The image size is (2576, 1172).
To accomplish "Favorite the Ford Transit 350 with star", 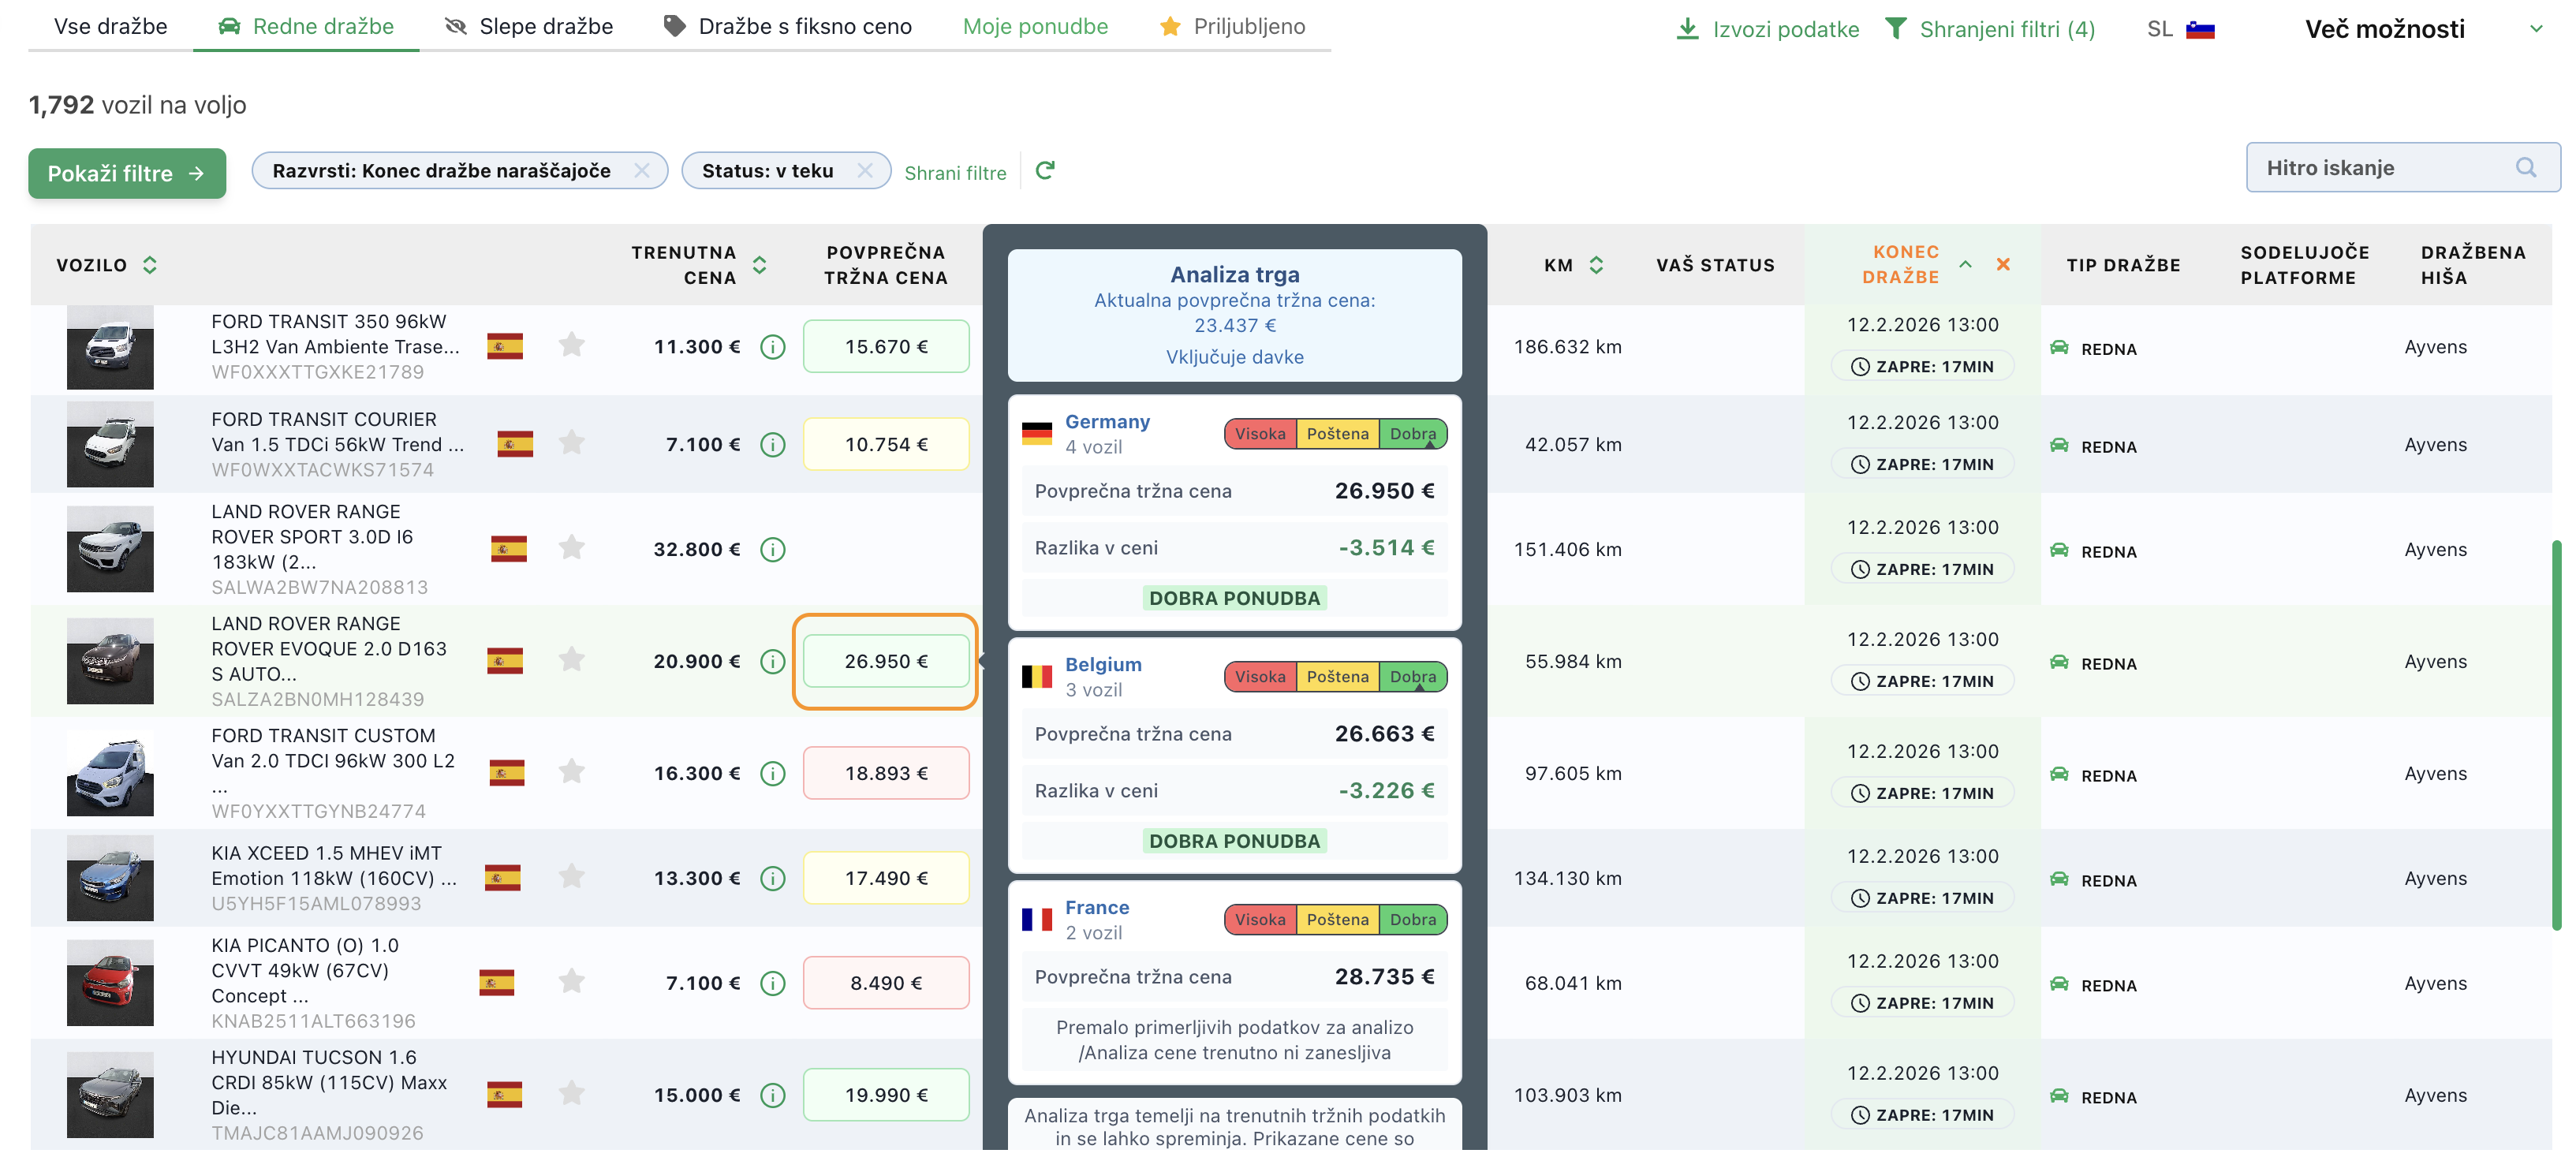I will tap(571, 346).
